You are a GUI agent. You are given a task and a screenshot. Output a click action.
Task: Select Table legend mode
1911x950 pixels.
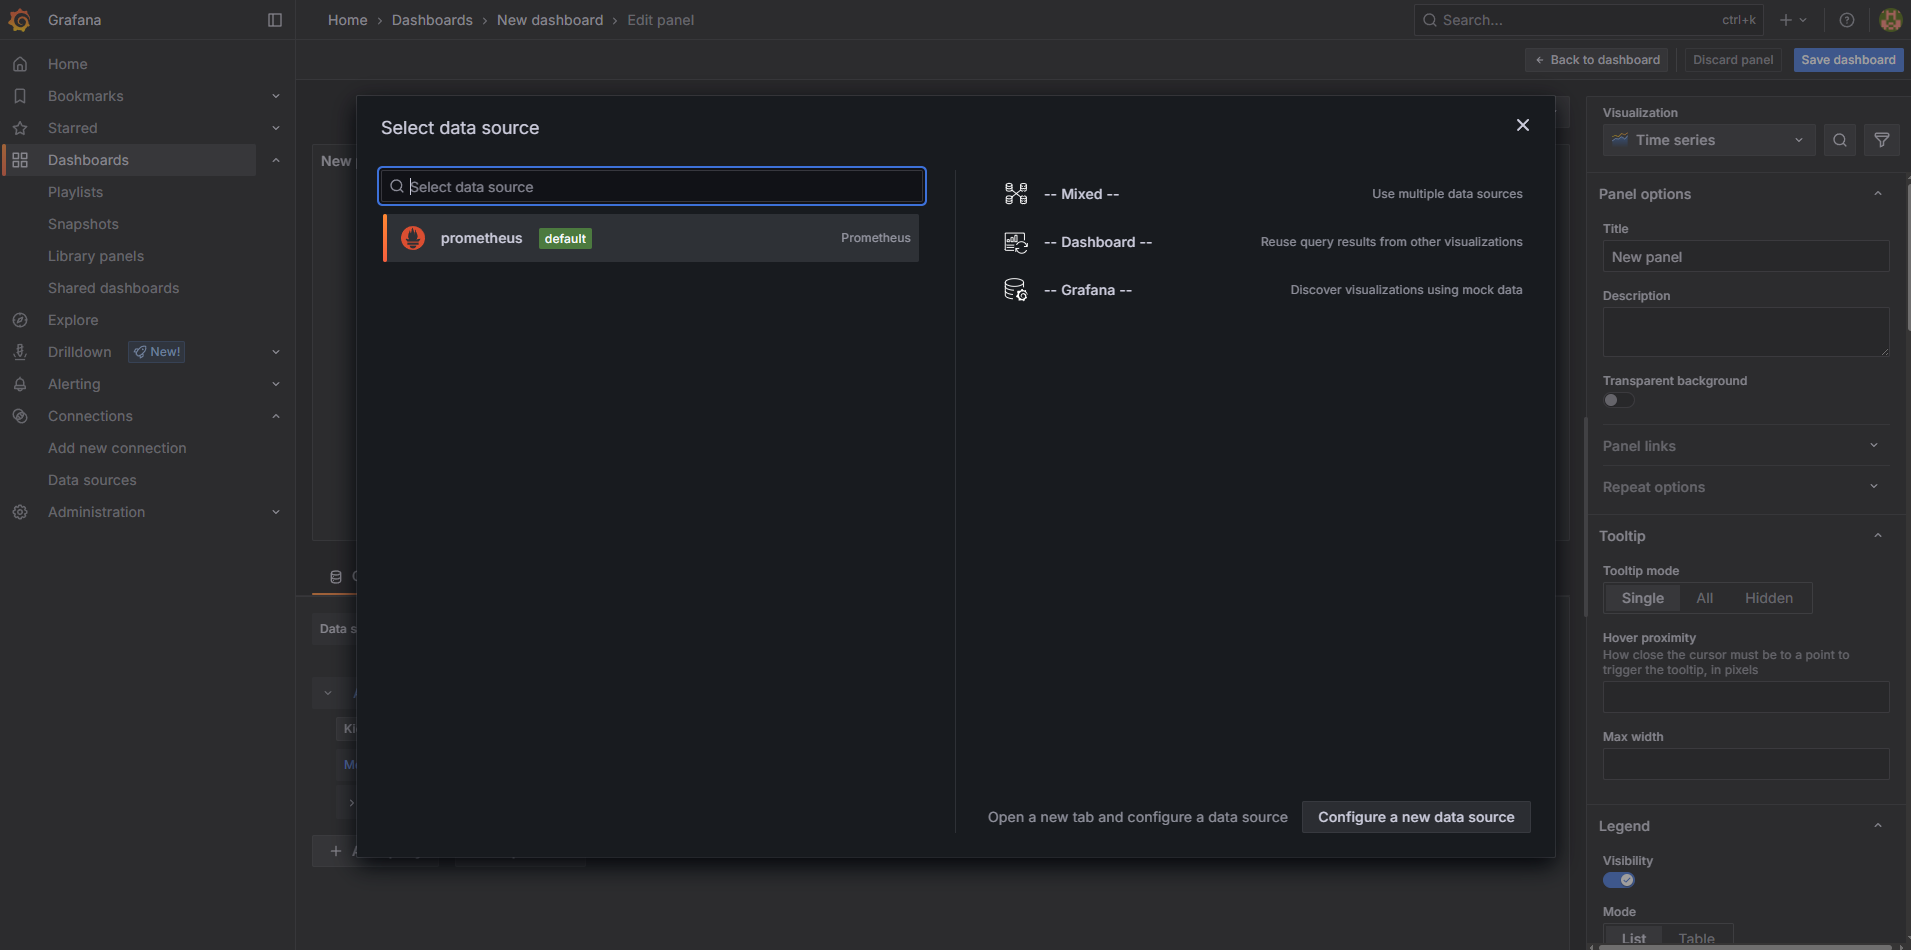[1697, 938]
